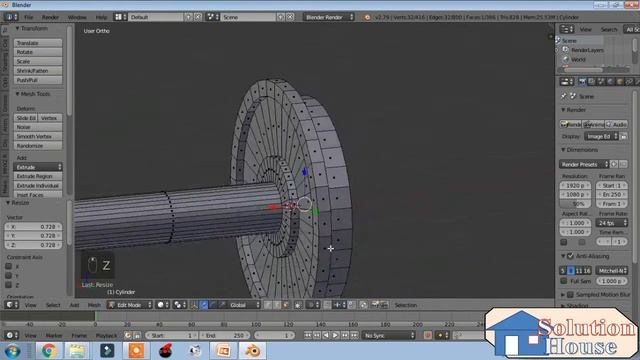Open Mesh menu in 3D view header
The image size is (640, 360).
pos(94,305)
